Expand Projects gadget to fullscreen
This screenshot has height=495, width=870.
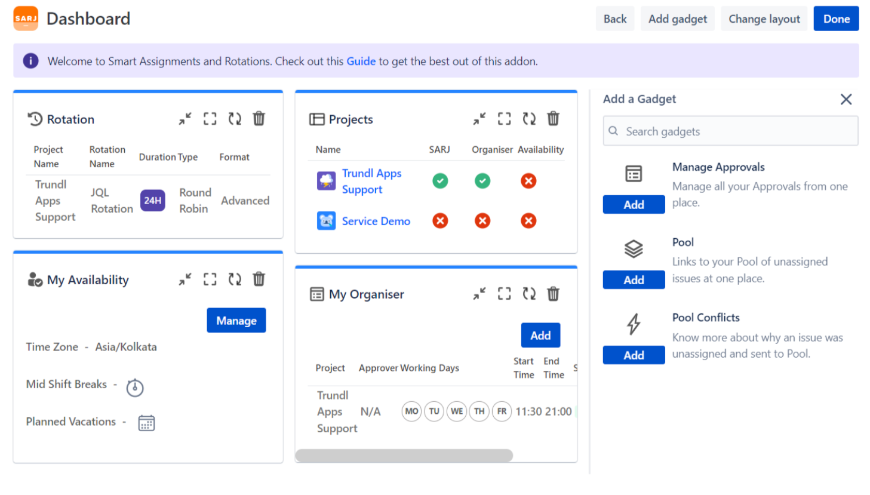[x=504, y=119]
